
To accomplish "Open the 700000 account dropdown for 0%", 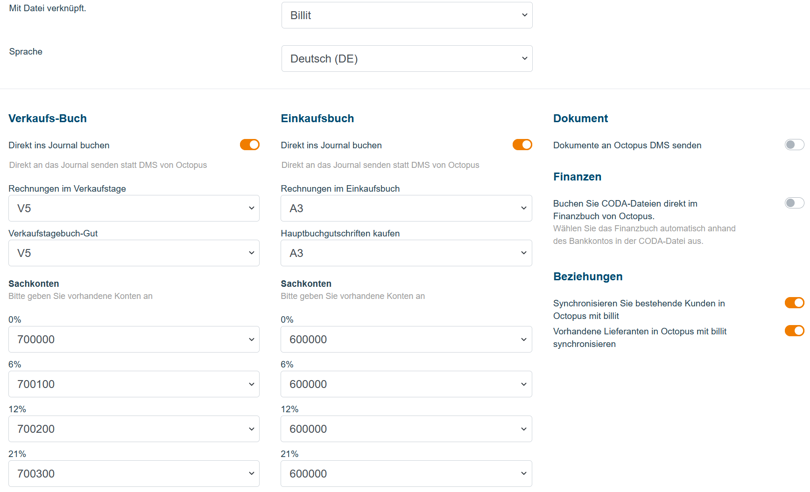I will (x=134, y=340).
